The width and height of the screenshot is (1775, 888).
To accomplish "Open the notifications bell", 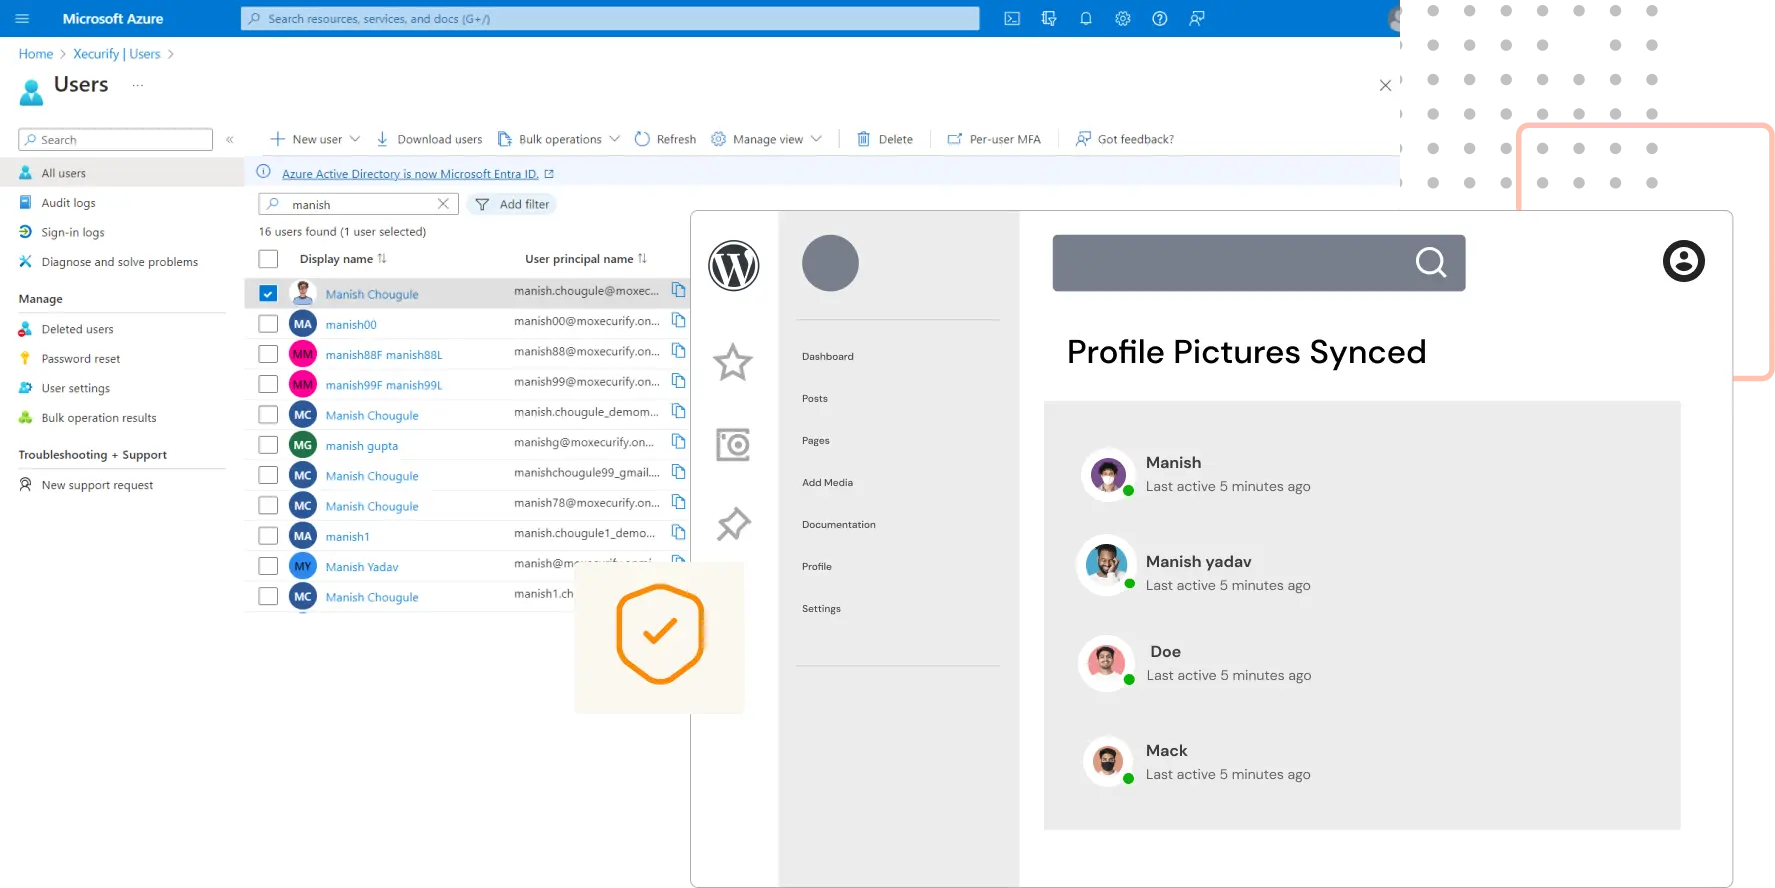I will [1086, 18].
